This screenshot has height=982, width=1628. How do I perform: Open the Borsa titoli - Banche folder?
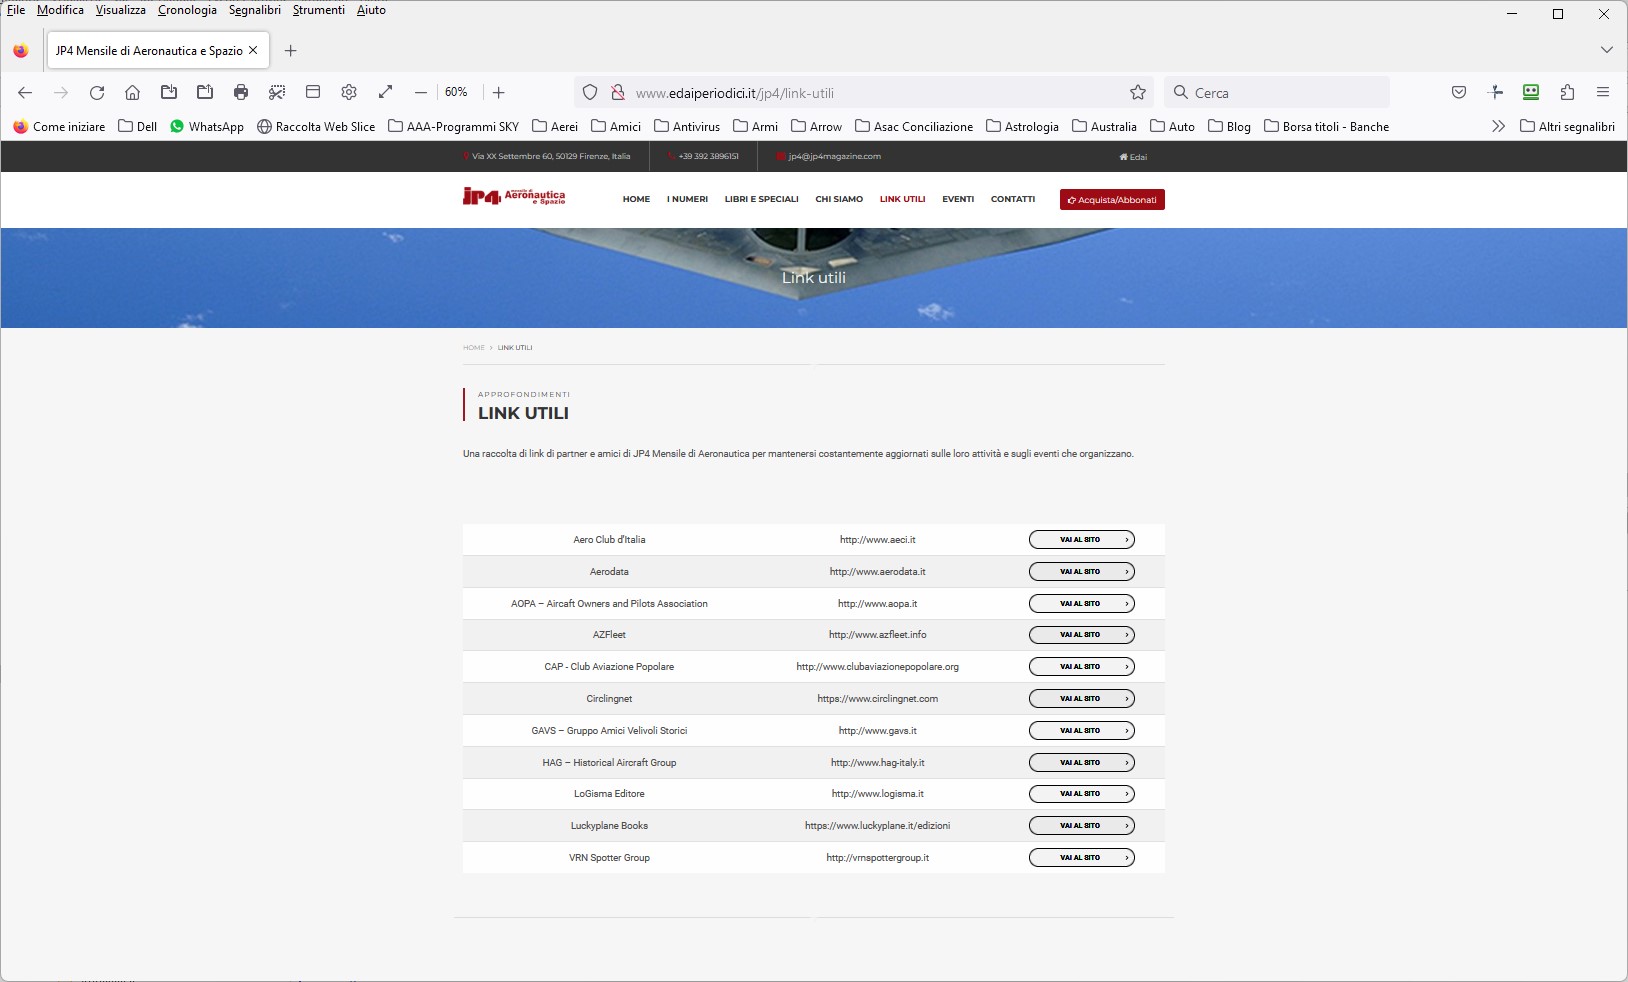pos(1326,126)
